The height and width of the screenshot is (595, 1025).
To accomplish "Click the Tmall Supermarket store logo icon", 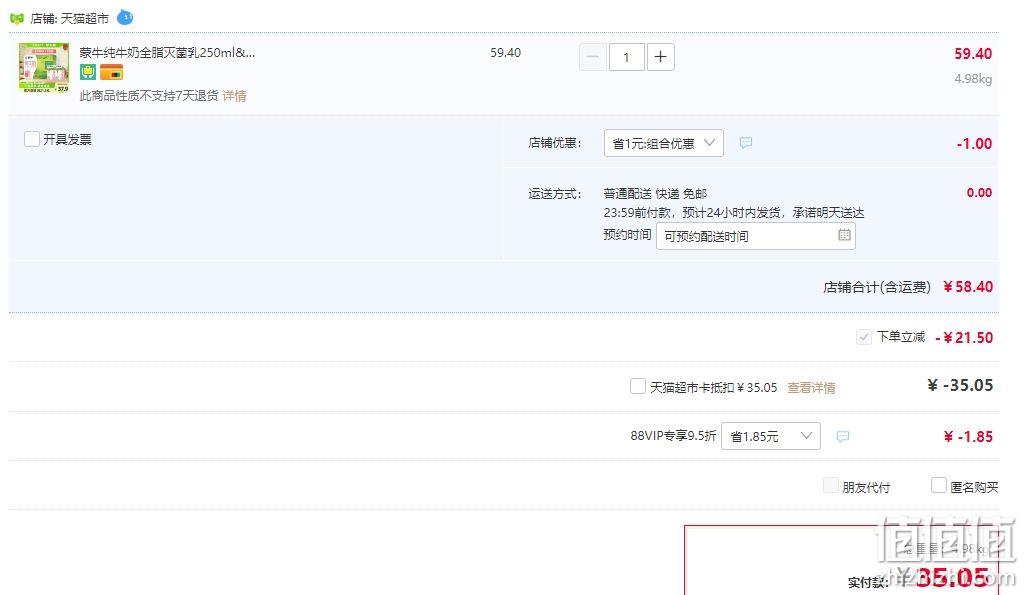I will point(17,18).
